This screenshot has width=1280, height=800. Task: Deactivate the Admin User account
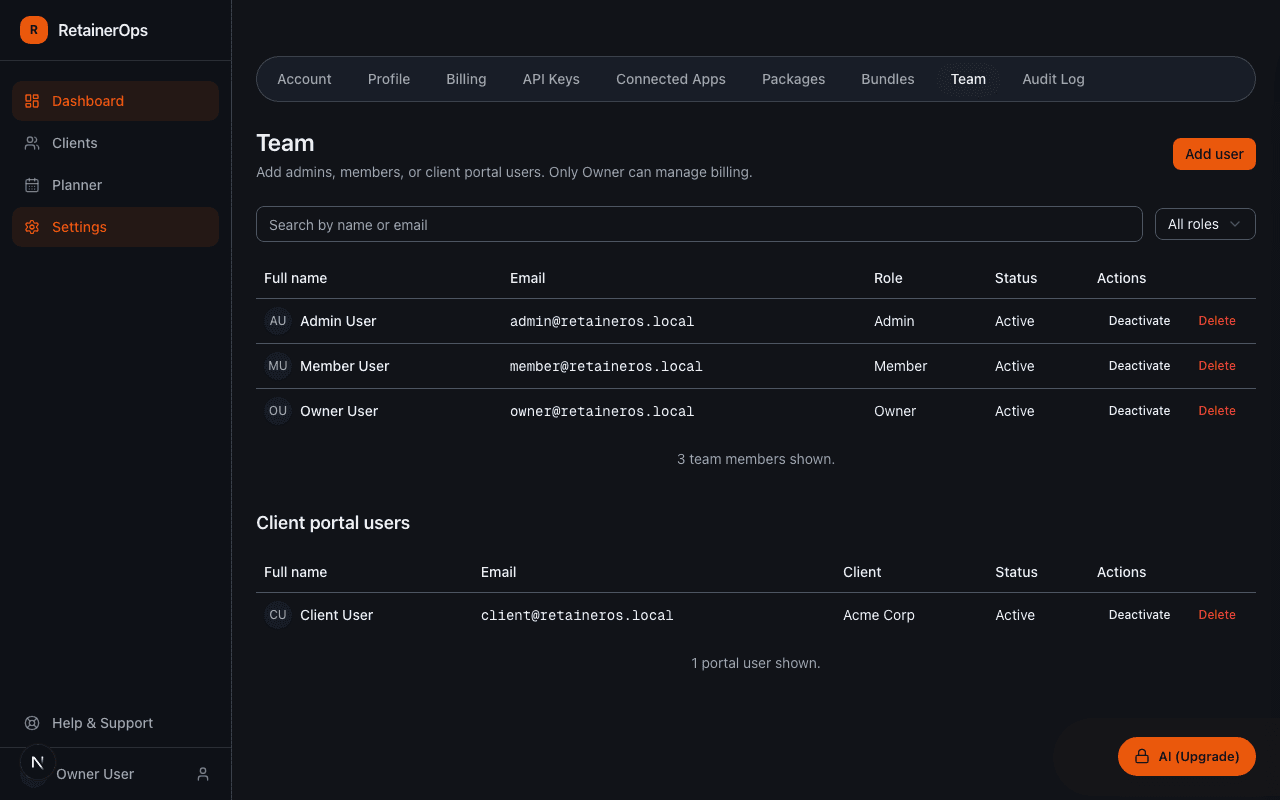click(1139, 321)
